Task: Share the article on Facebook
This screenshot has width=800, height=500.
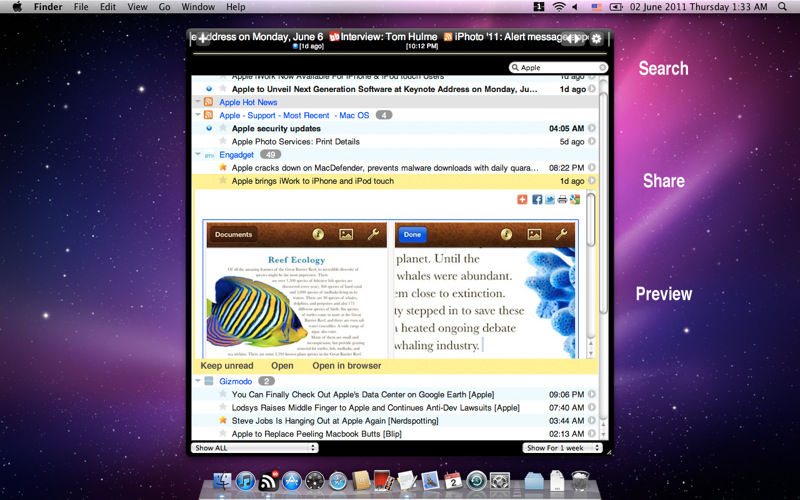Action: [x=537, y=199]
